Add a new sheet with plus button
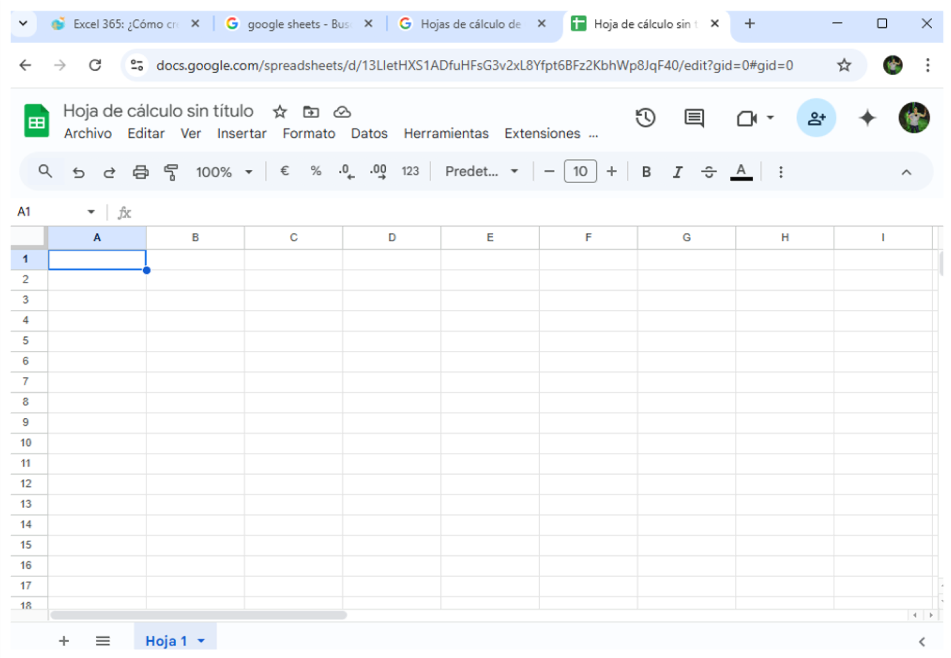This screenshot has width=951, height=658. tap(64, 641)
